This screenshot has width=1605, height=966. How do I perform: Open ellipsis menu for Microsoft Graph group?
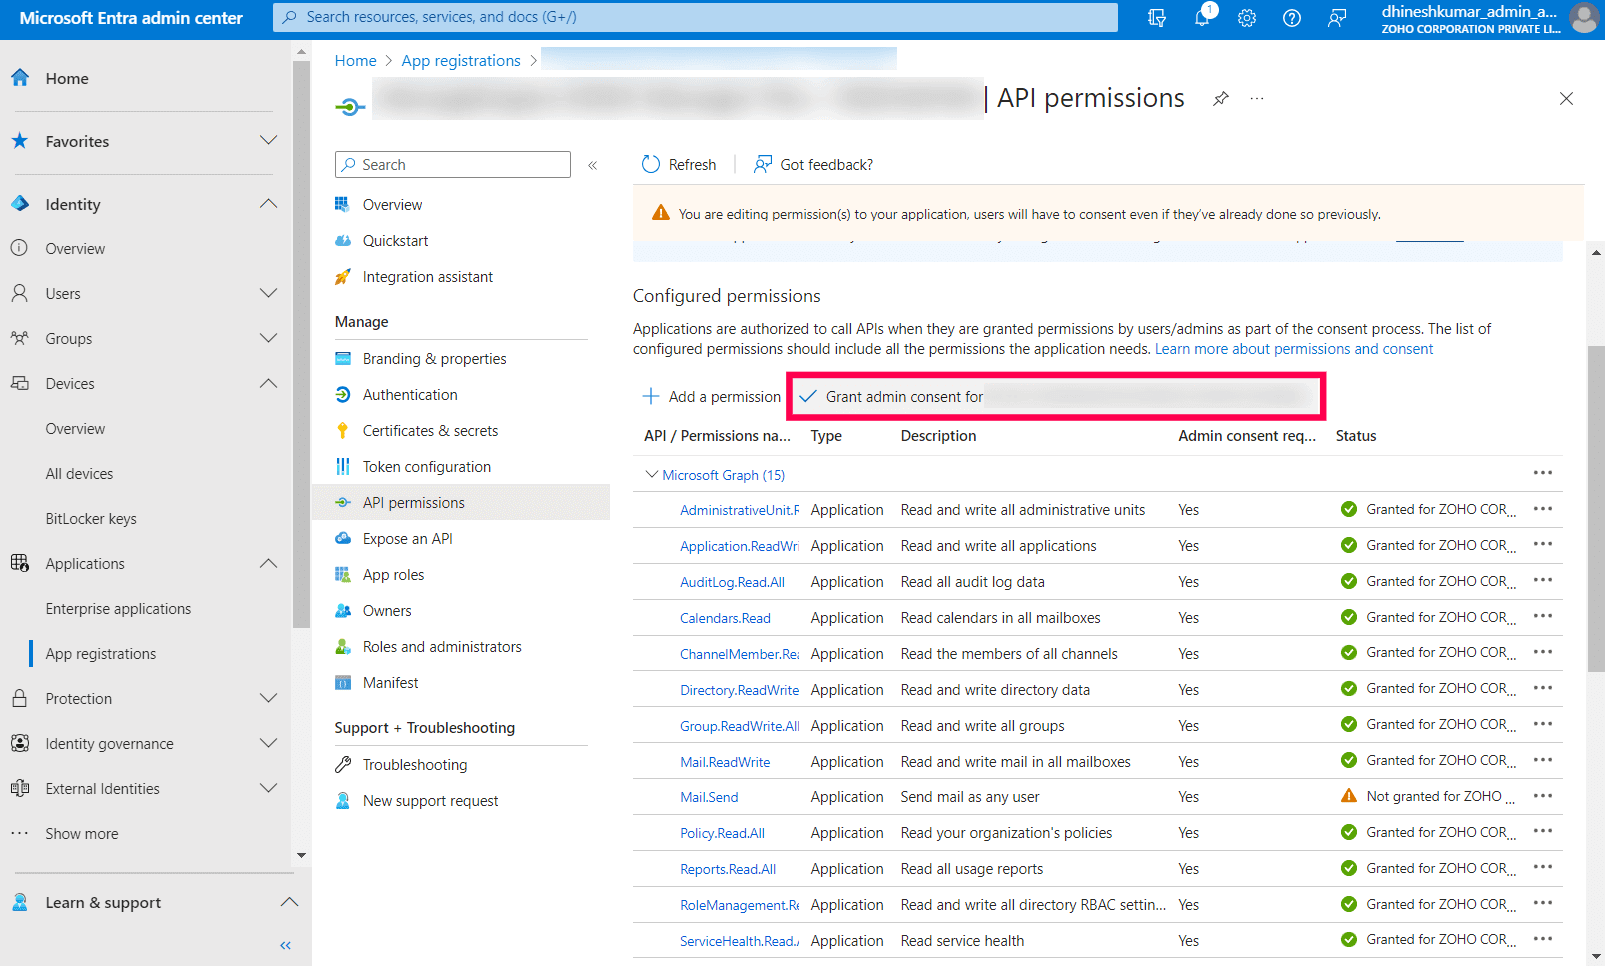point(1543,473)
